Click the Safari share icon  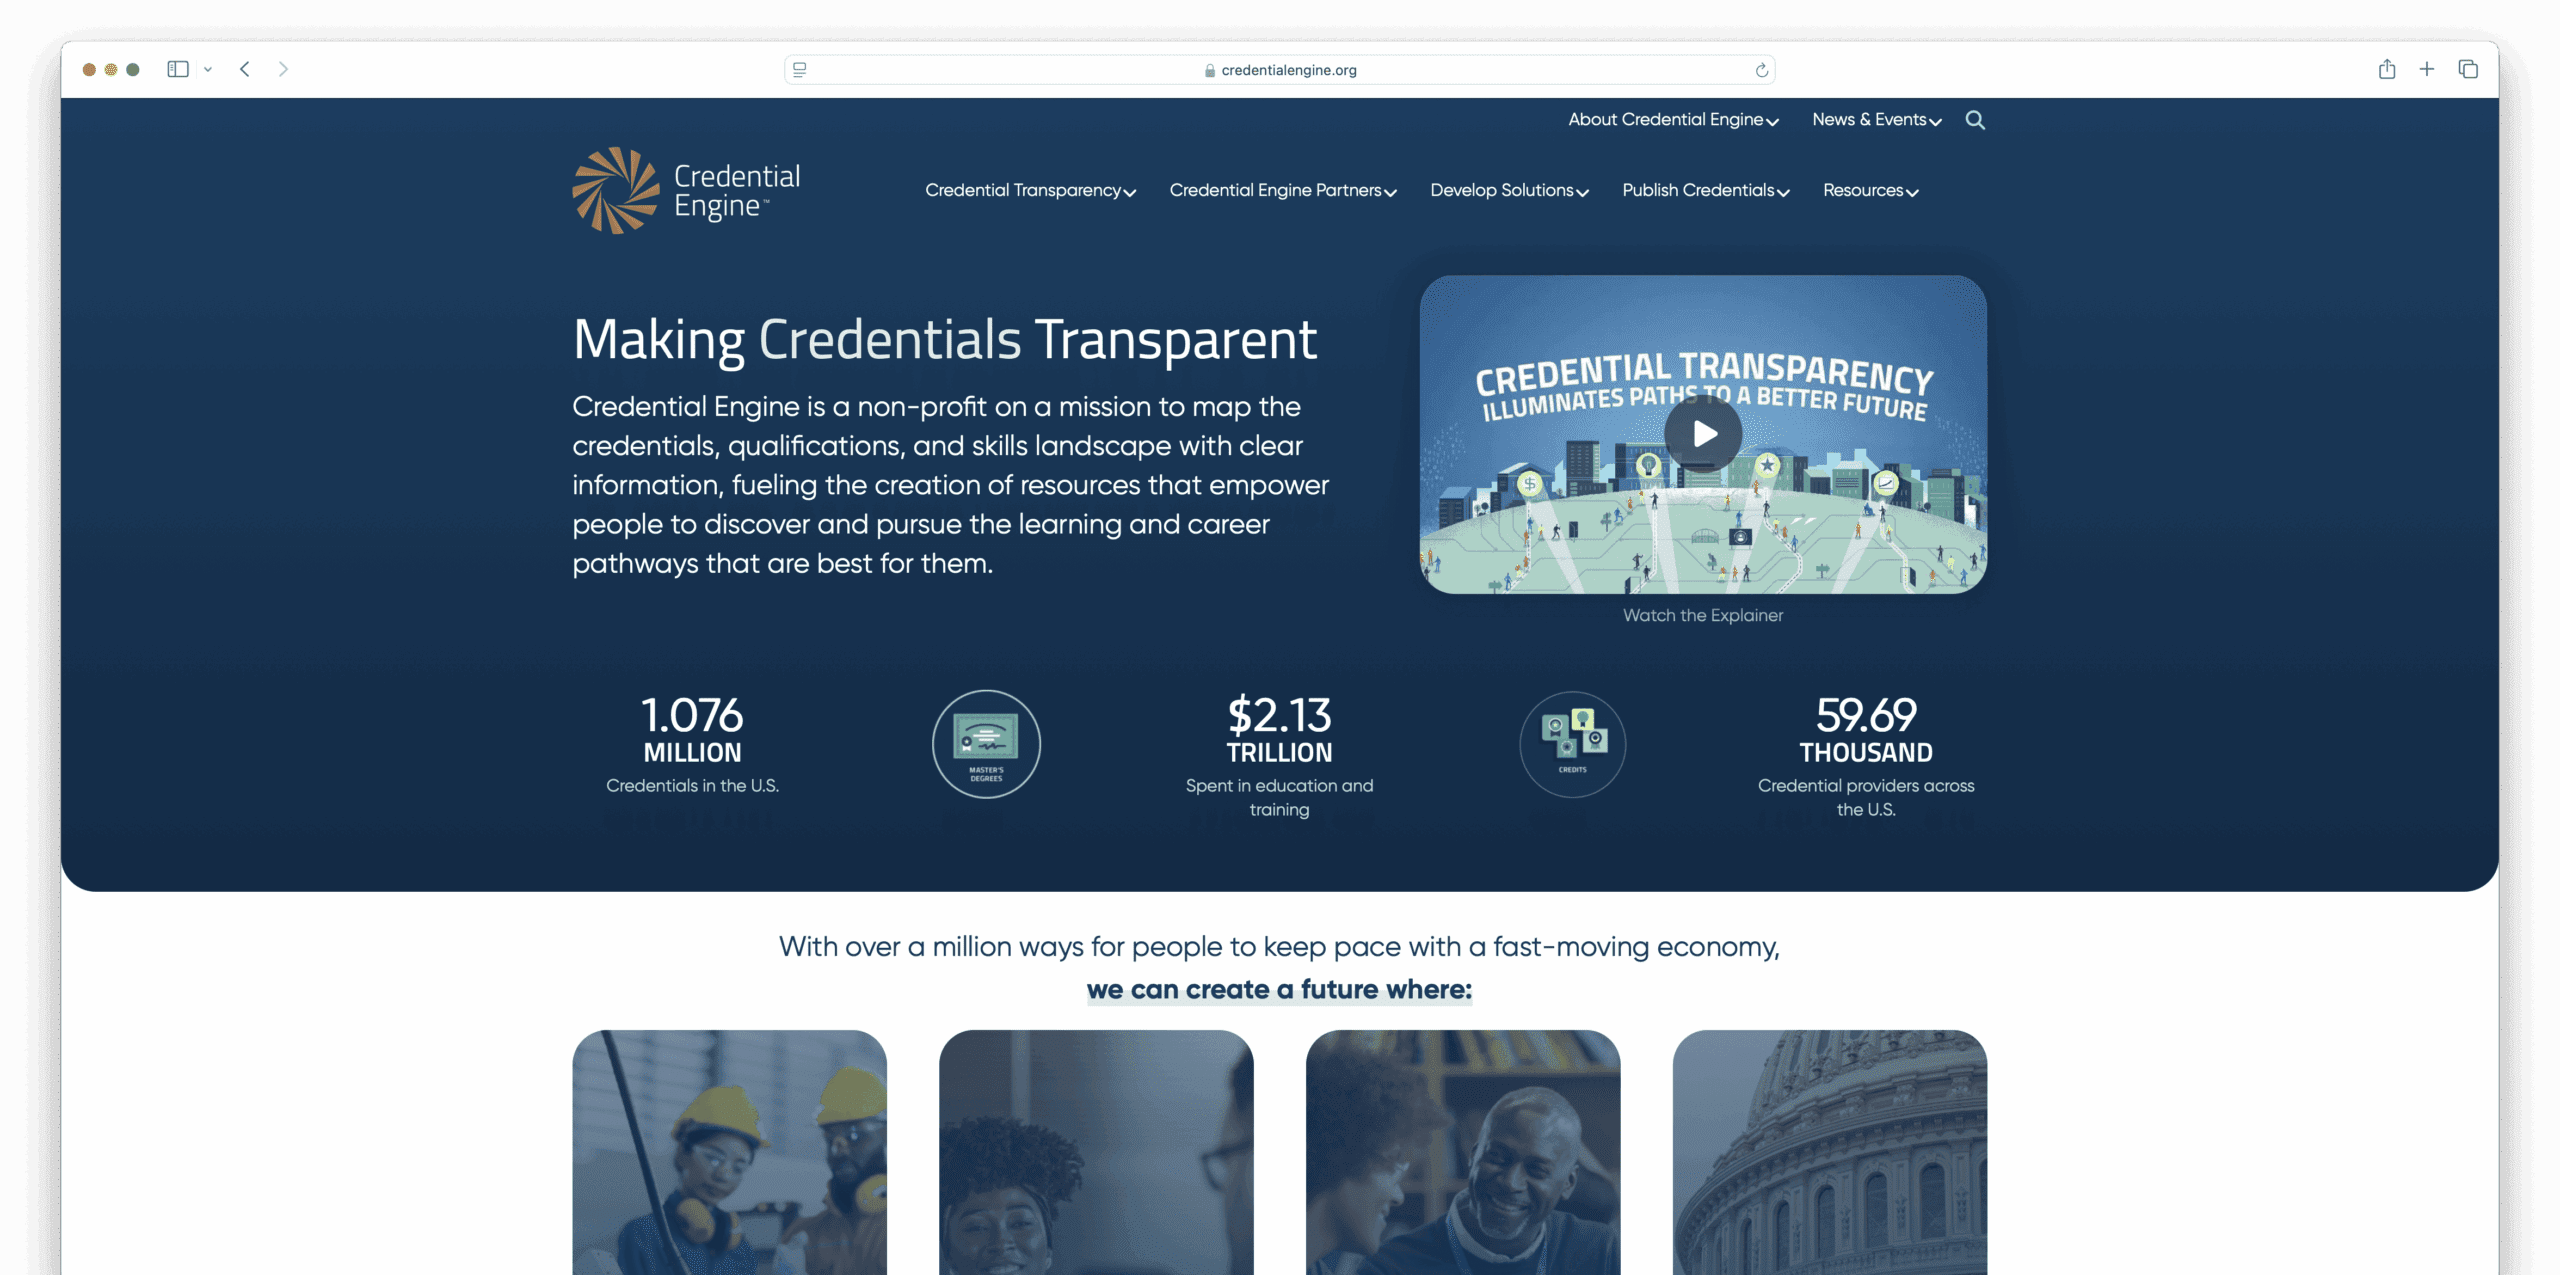2388,69
